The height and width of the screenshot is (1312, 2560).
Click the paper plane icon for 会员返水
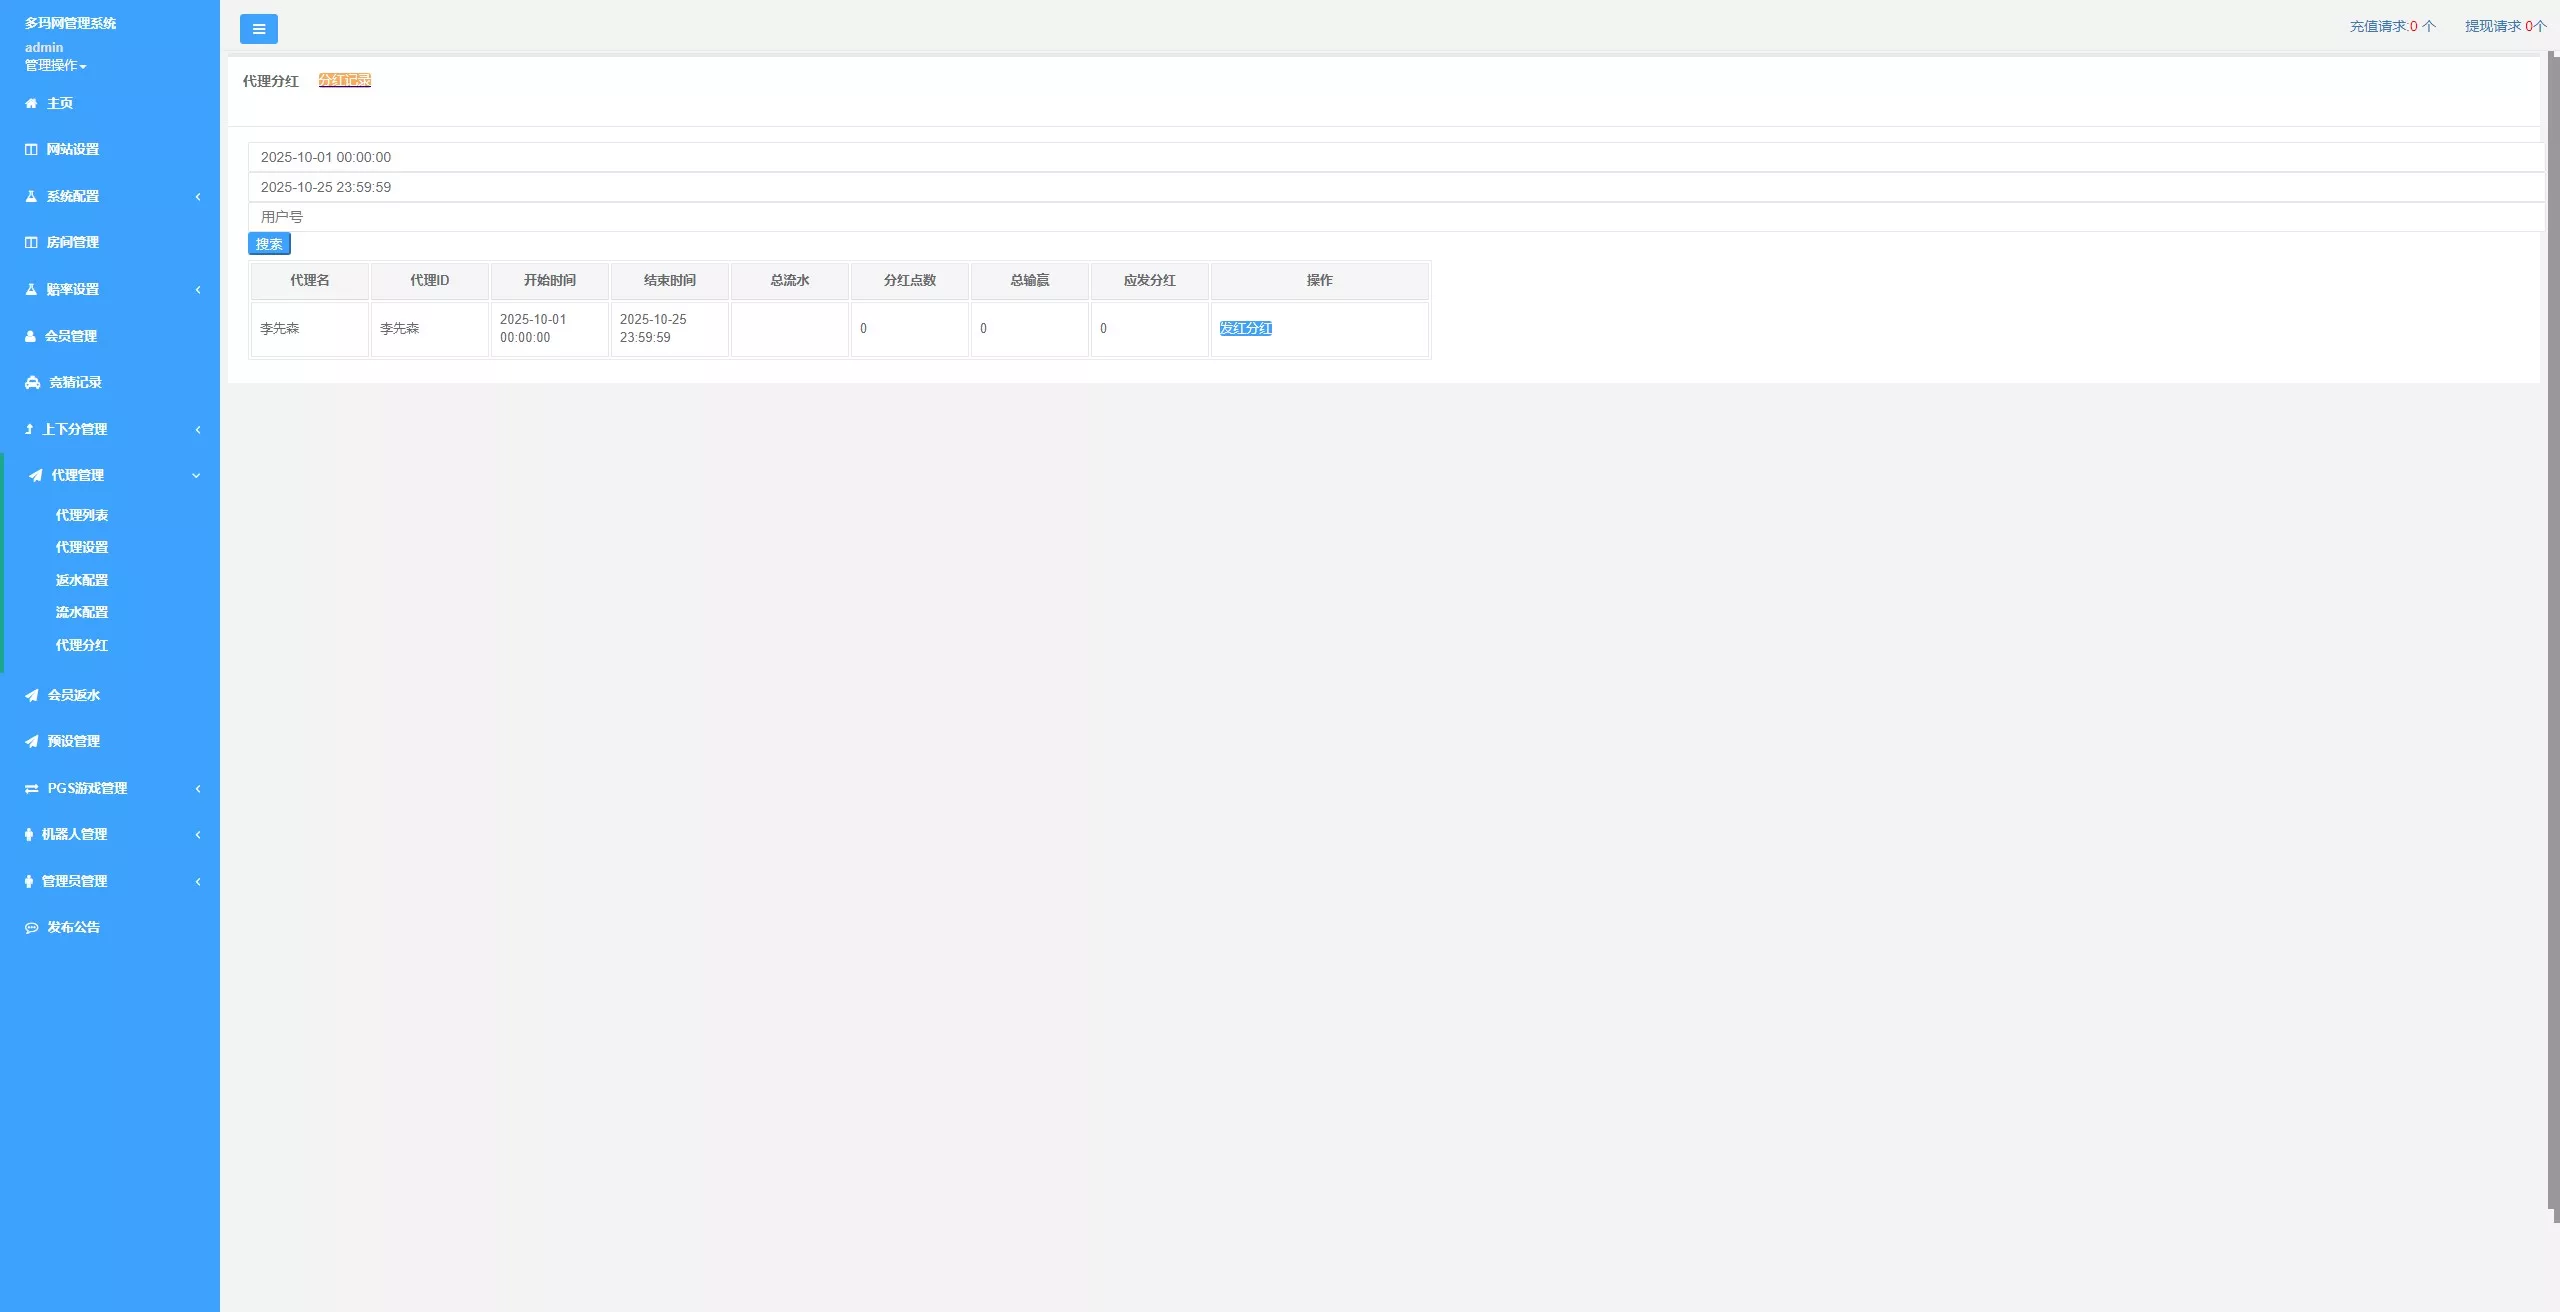tap(32, 695)
